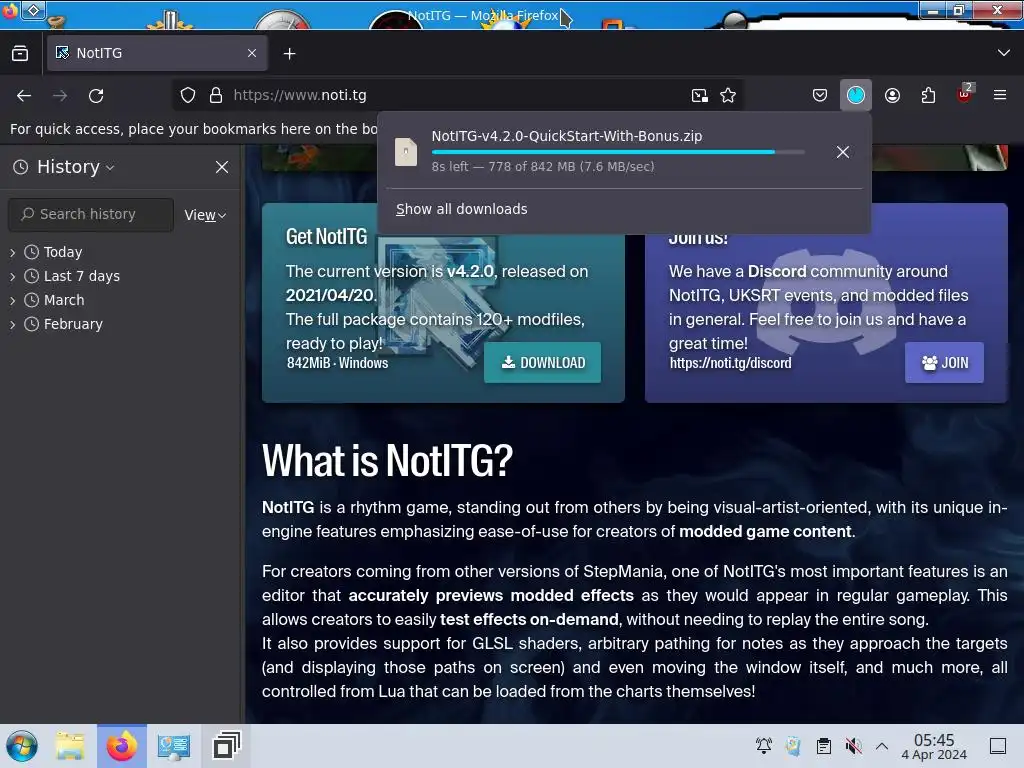List all tabs dropdown arrow
The height and width of the screenshot is (768, 1024).
[1004, 53]
